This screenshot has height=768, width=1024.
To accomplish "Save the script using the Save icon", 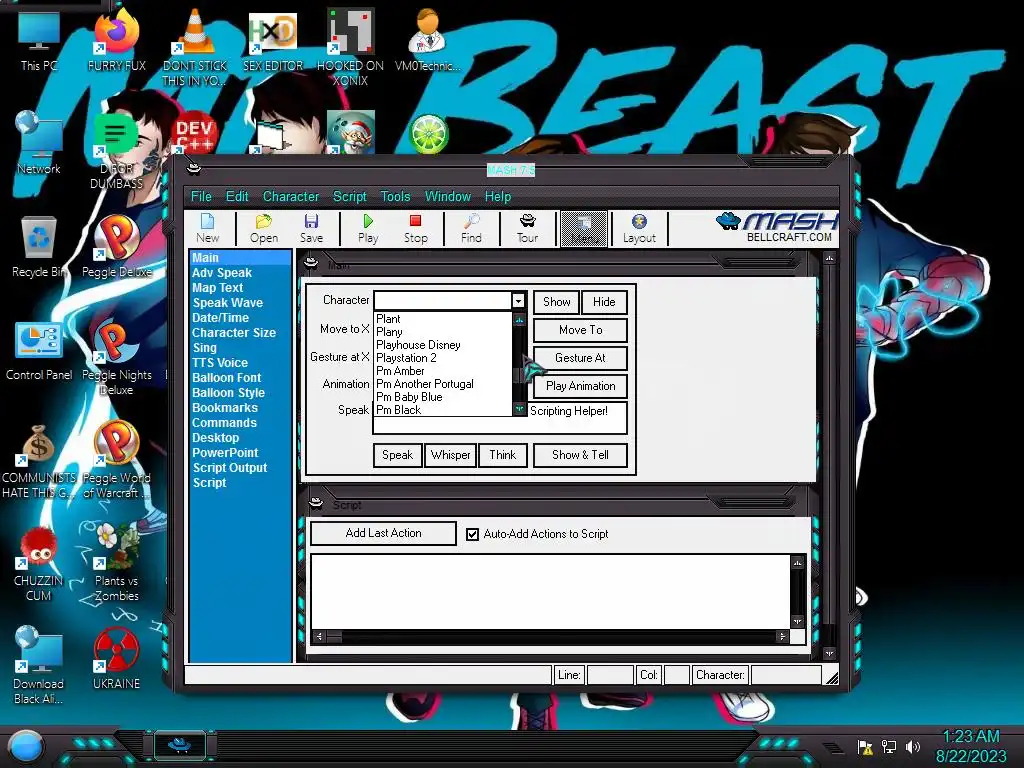I will coord(312,229).
